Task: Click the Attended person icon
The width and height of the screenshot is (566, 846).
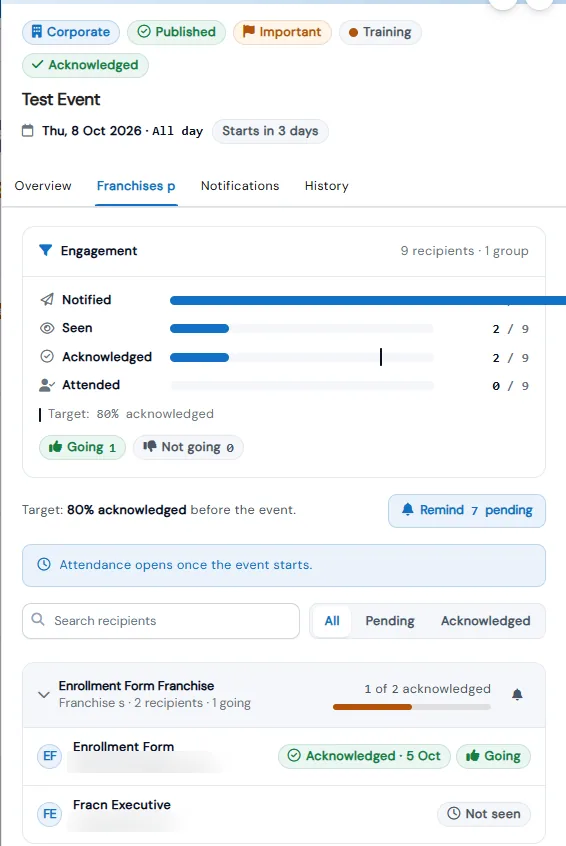Action: click(47, 385)
